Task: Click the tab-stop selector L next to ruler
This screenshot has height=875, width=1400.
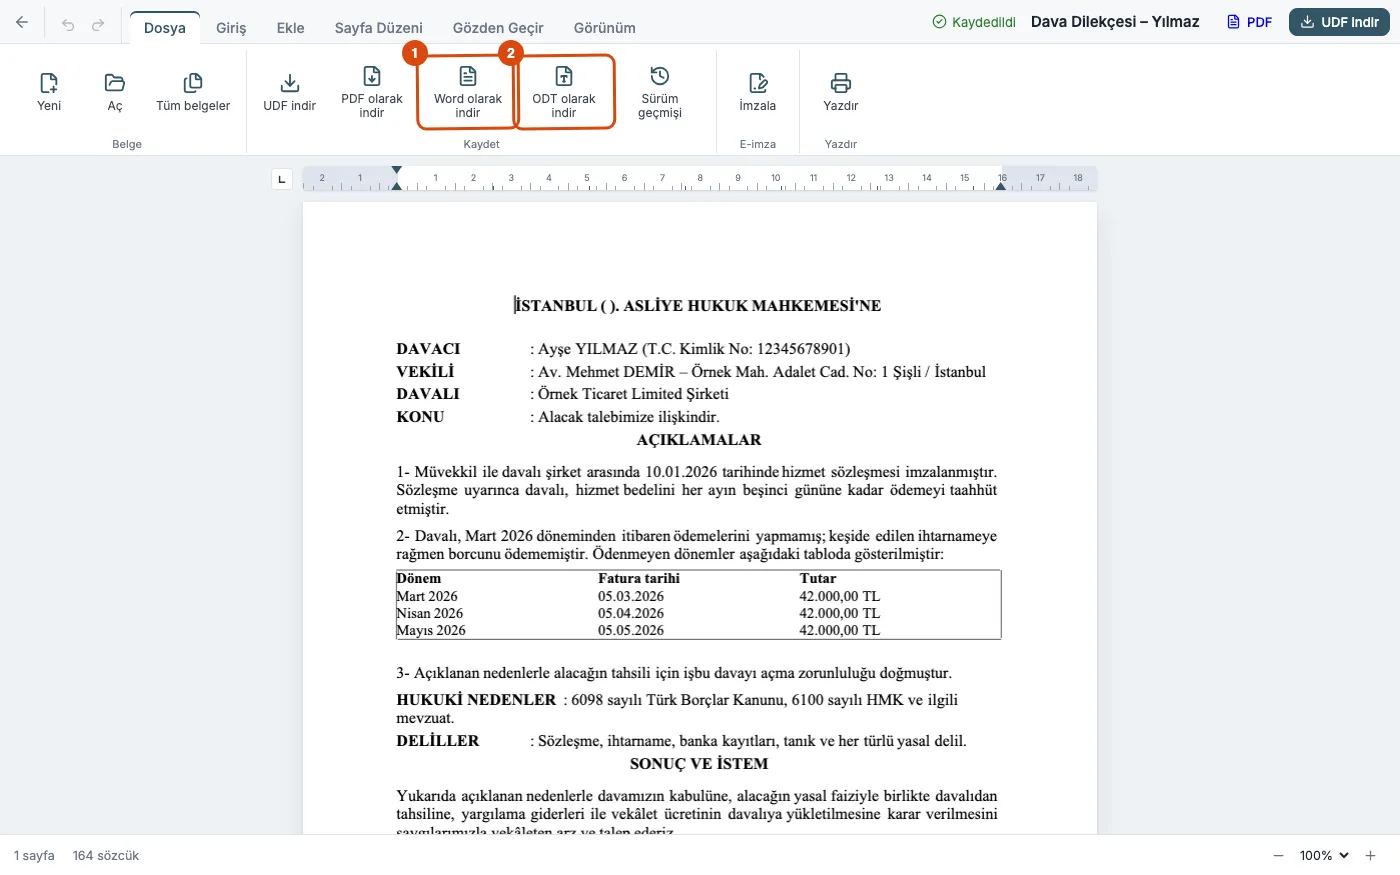Action: (282, 180)
